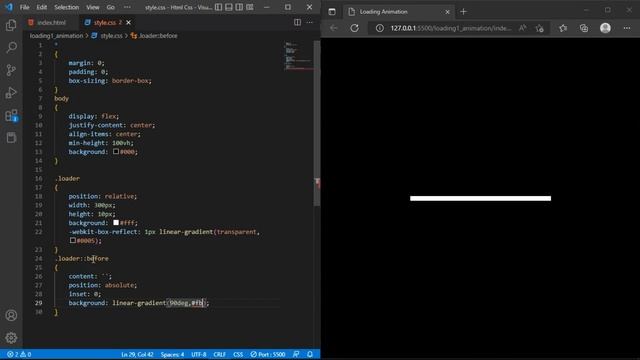This screenshot has width=640, height=360.
Task: Toggle panel layout icon in title bar
Action: 229,7
